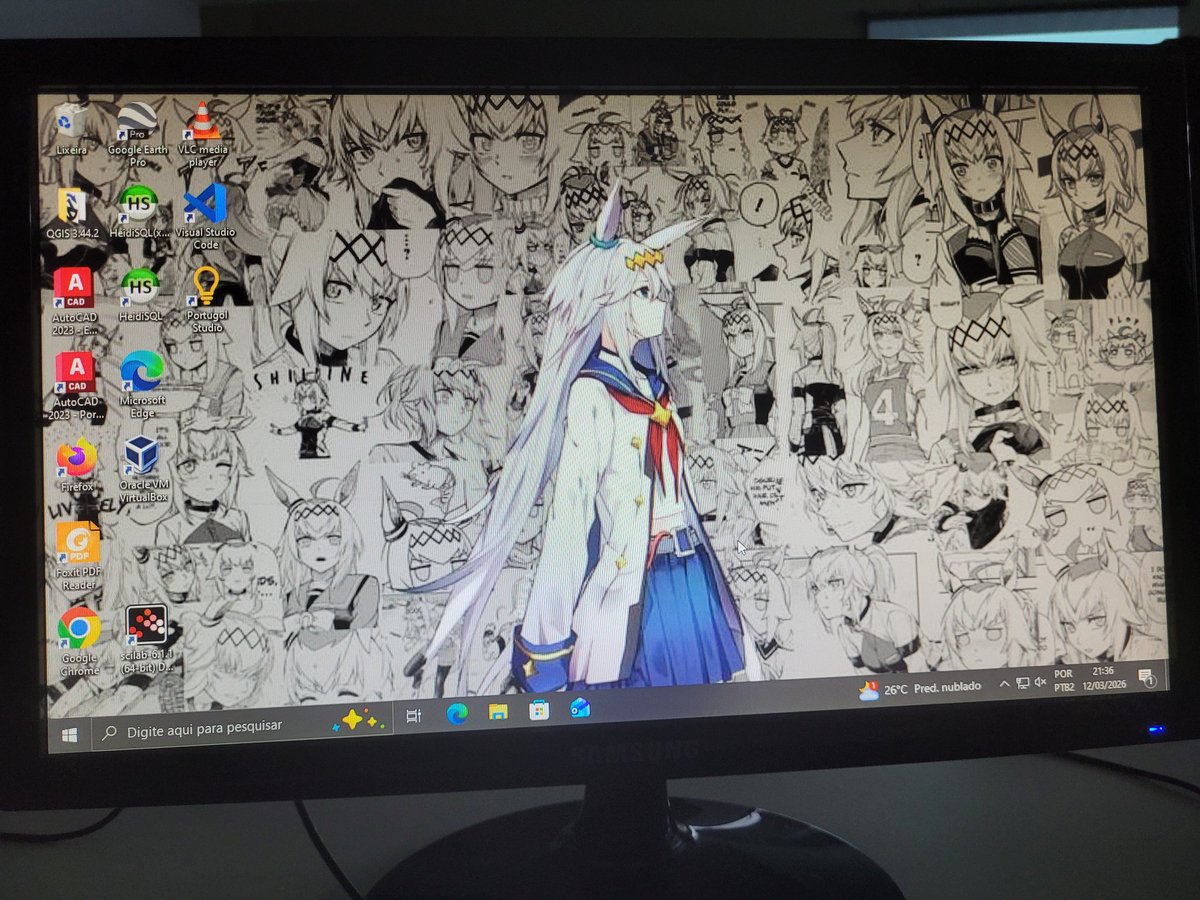Open File Explorer from the taskbar
The height and width of the screenshot is (900, 1200).
click(498, 711)
